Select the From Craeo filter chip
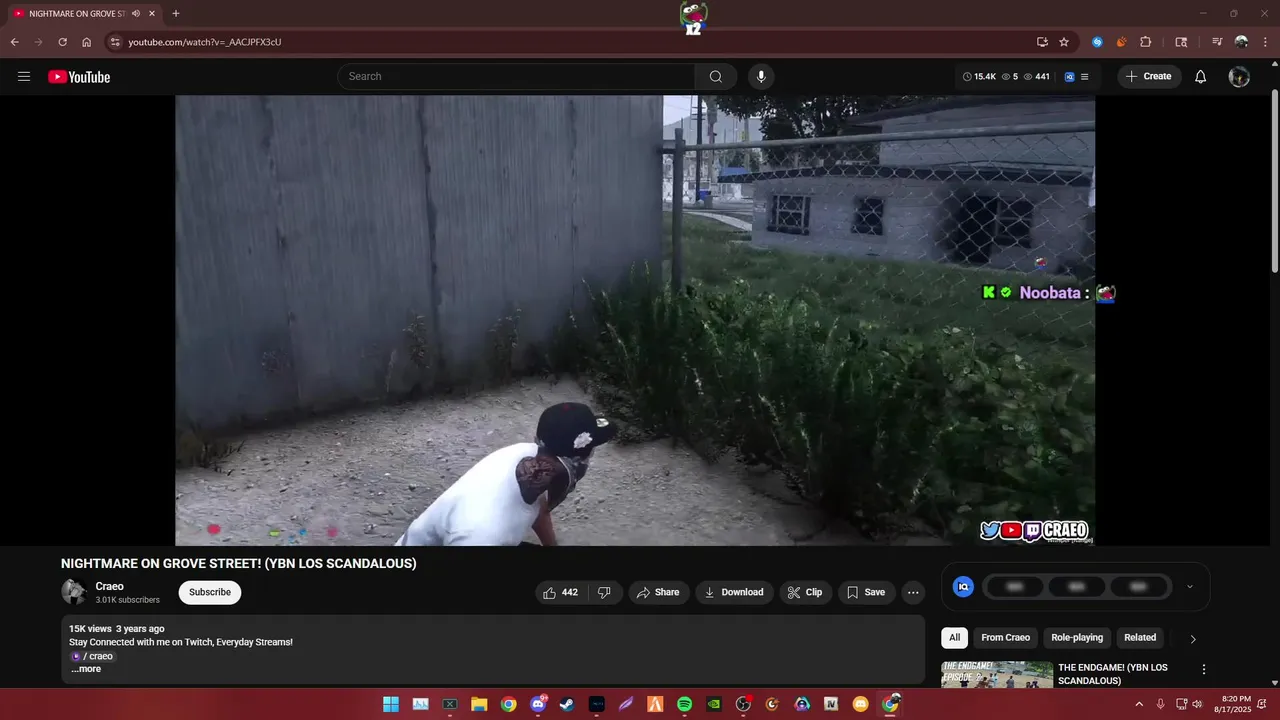The image size is (1280, 720). (1005, 637)
